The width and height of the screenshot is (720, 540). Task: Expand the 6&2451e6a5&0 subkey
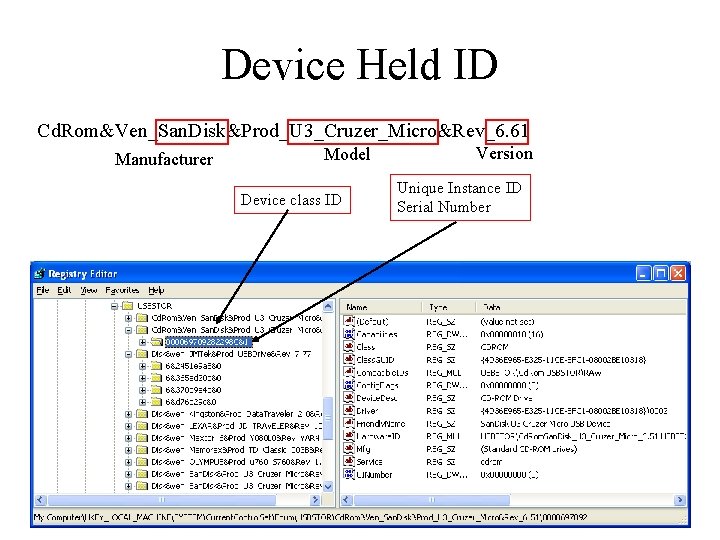click(x=143, y=366)
